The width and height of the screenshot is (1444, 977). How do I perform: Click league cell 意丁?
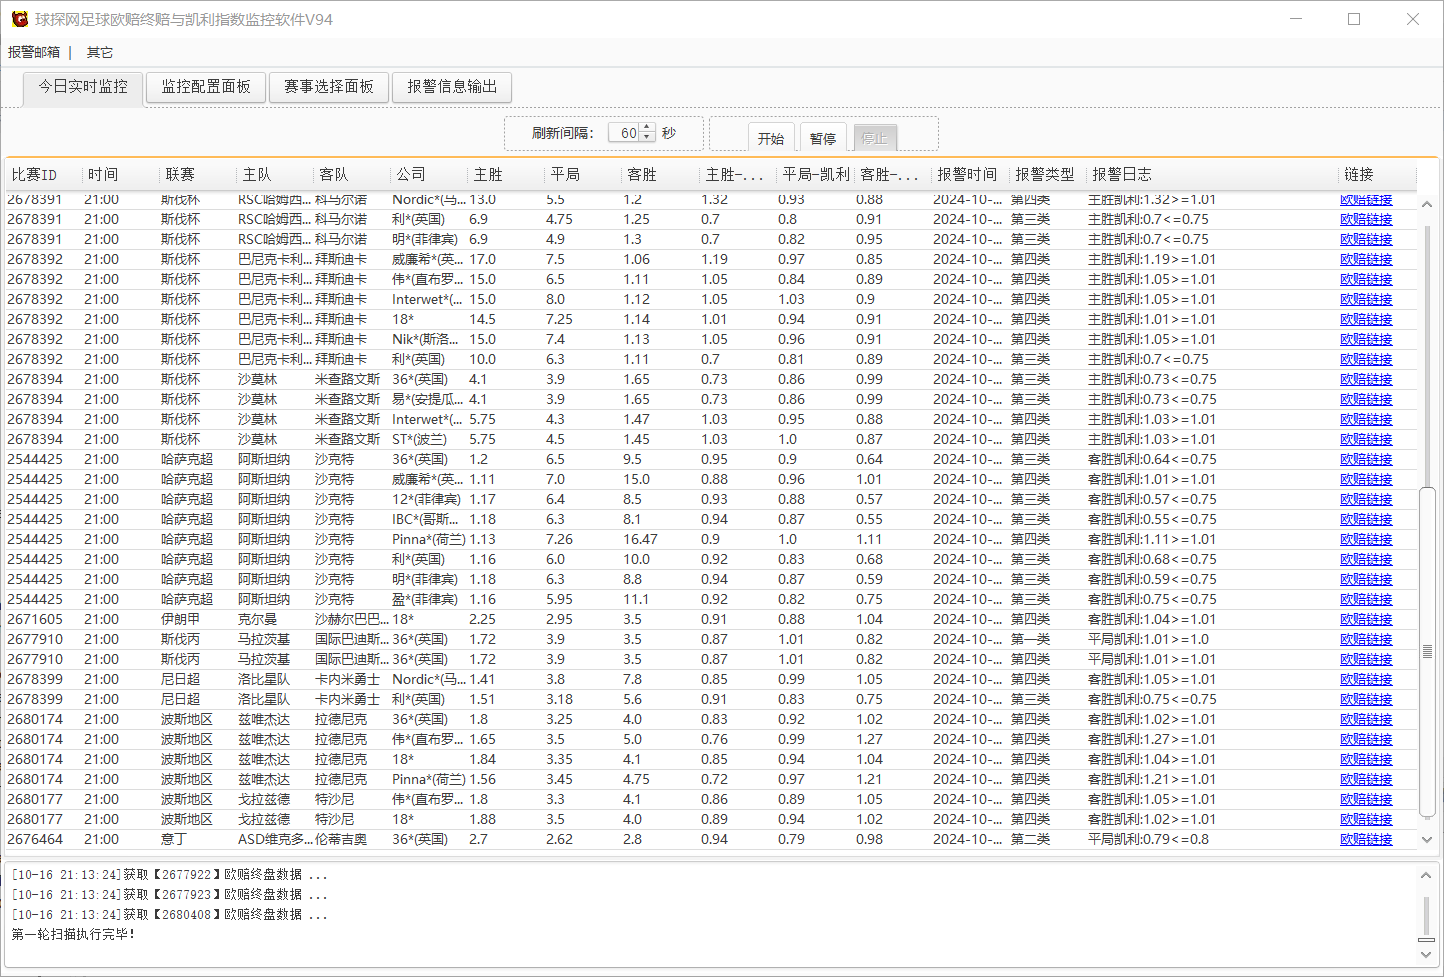pos(174,840)
